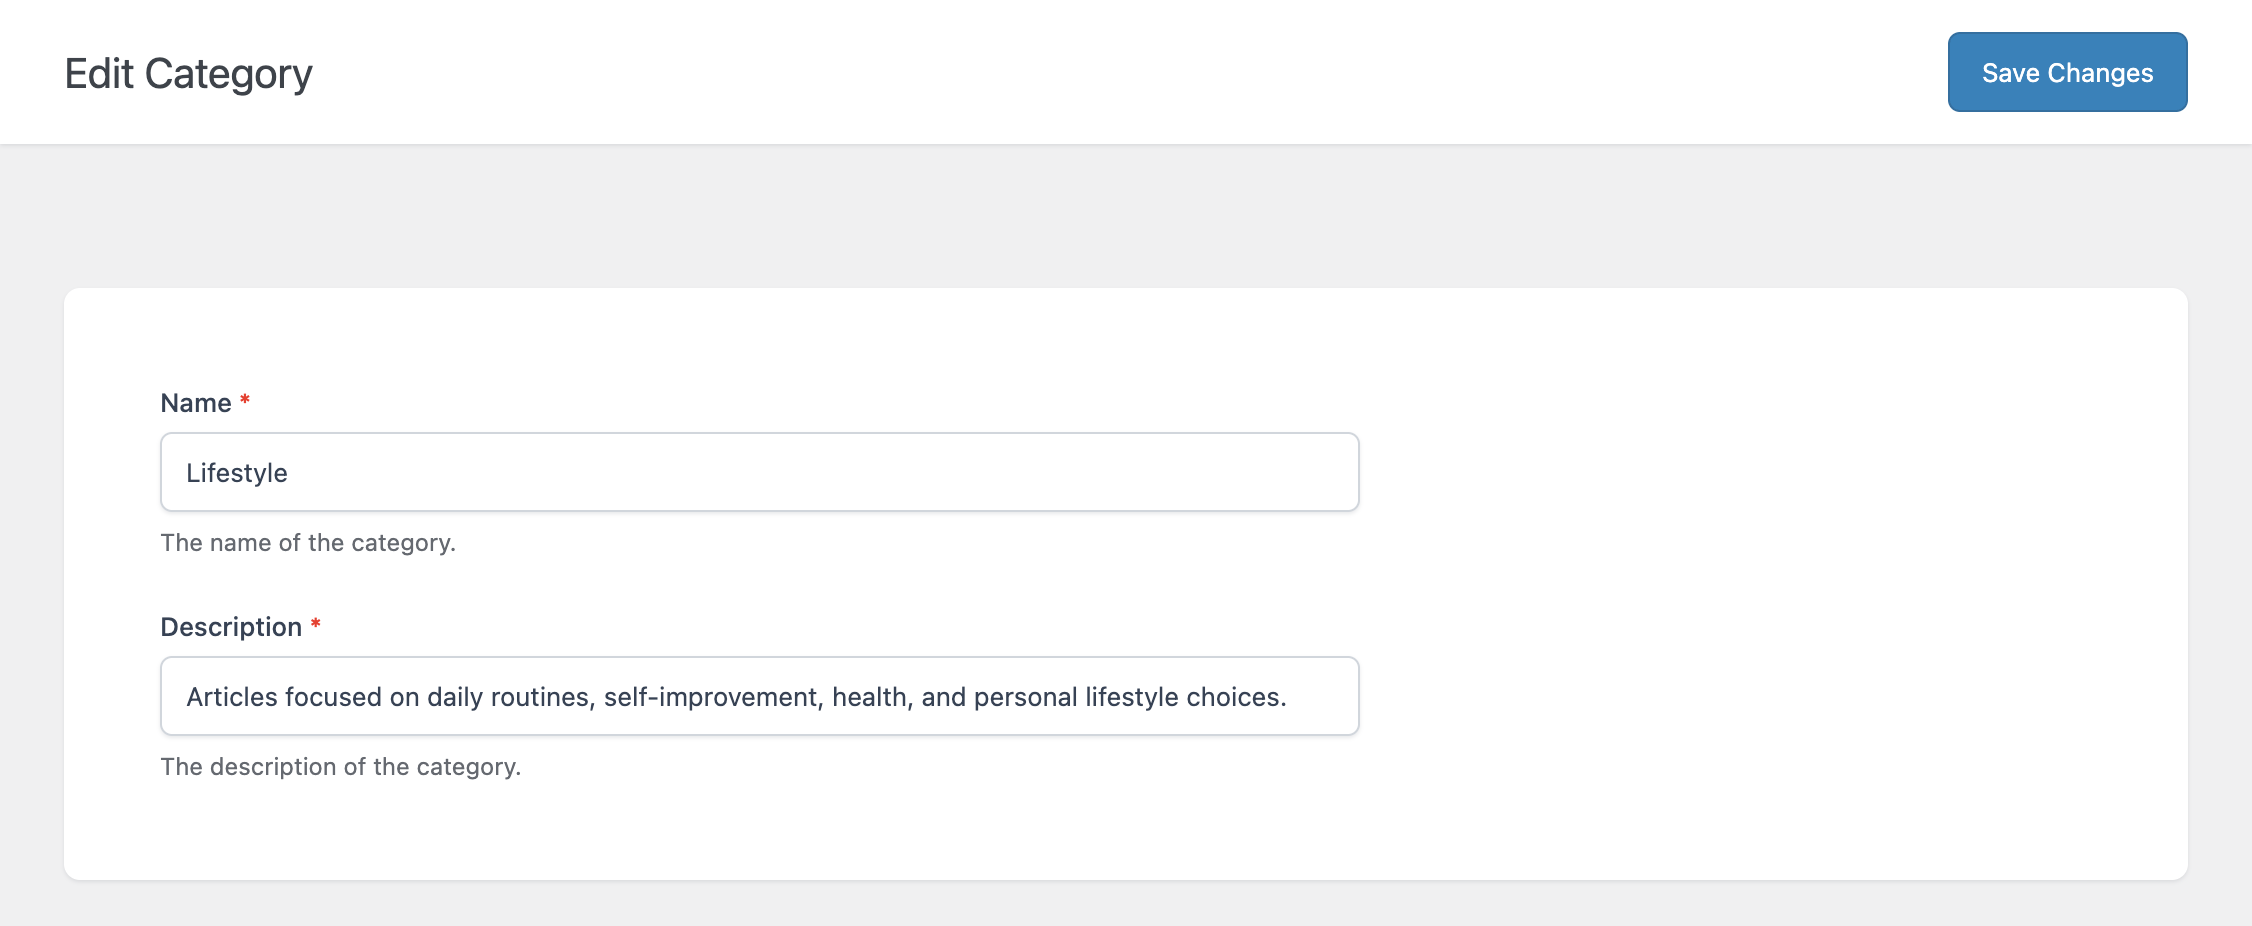
Task: Focus the Name field to edit Lifestyle
Action: point(758,471)
